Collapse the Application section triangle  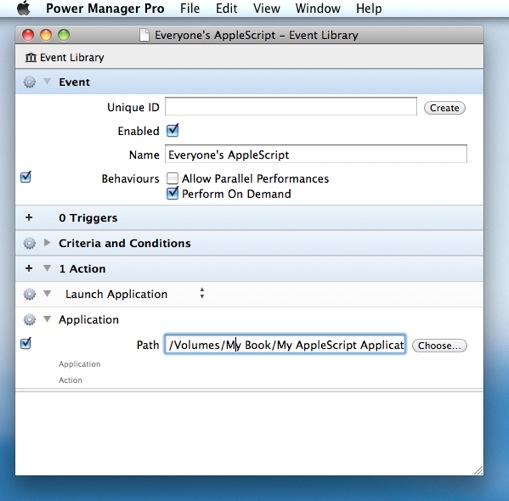click(x=47, y=319)
